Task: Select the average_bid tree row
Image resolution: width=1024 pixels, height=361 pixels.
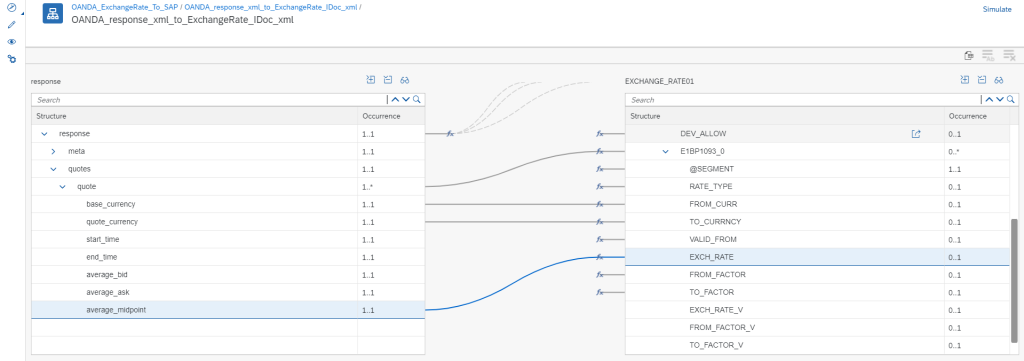Action: [x=228, y=275]
